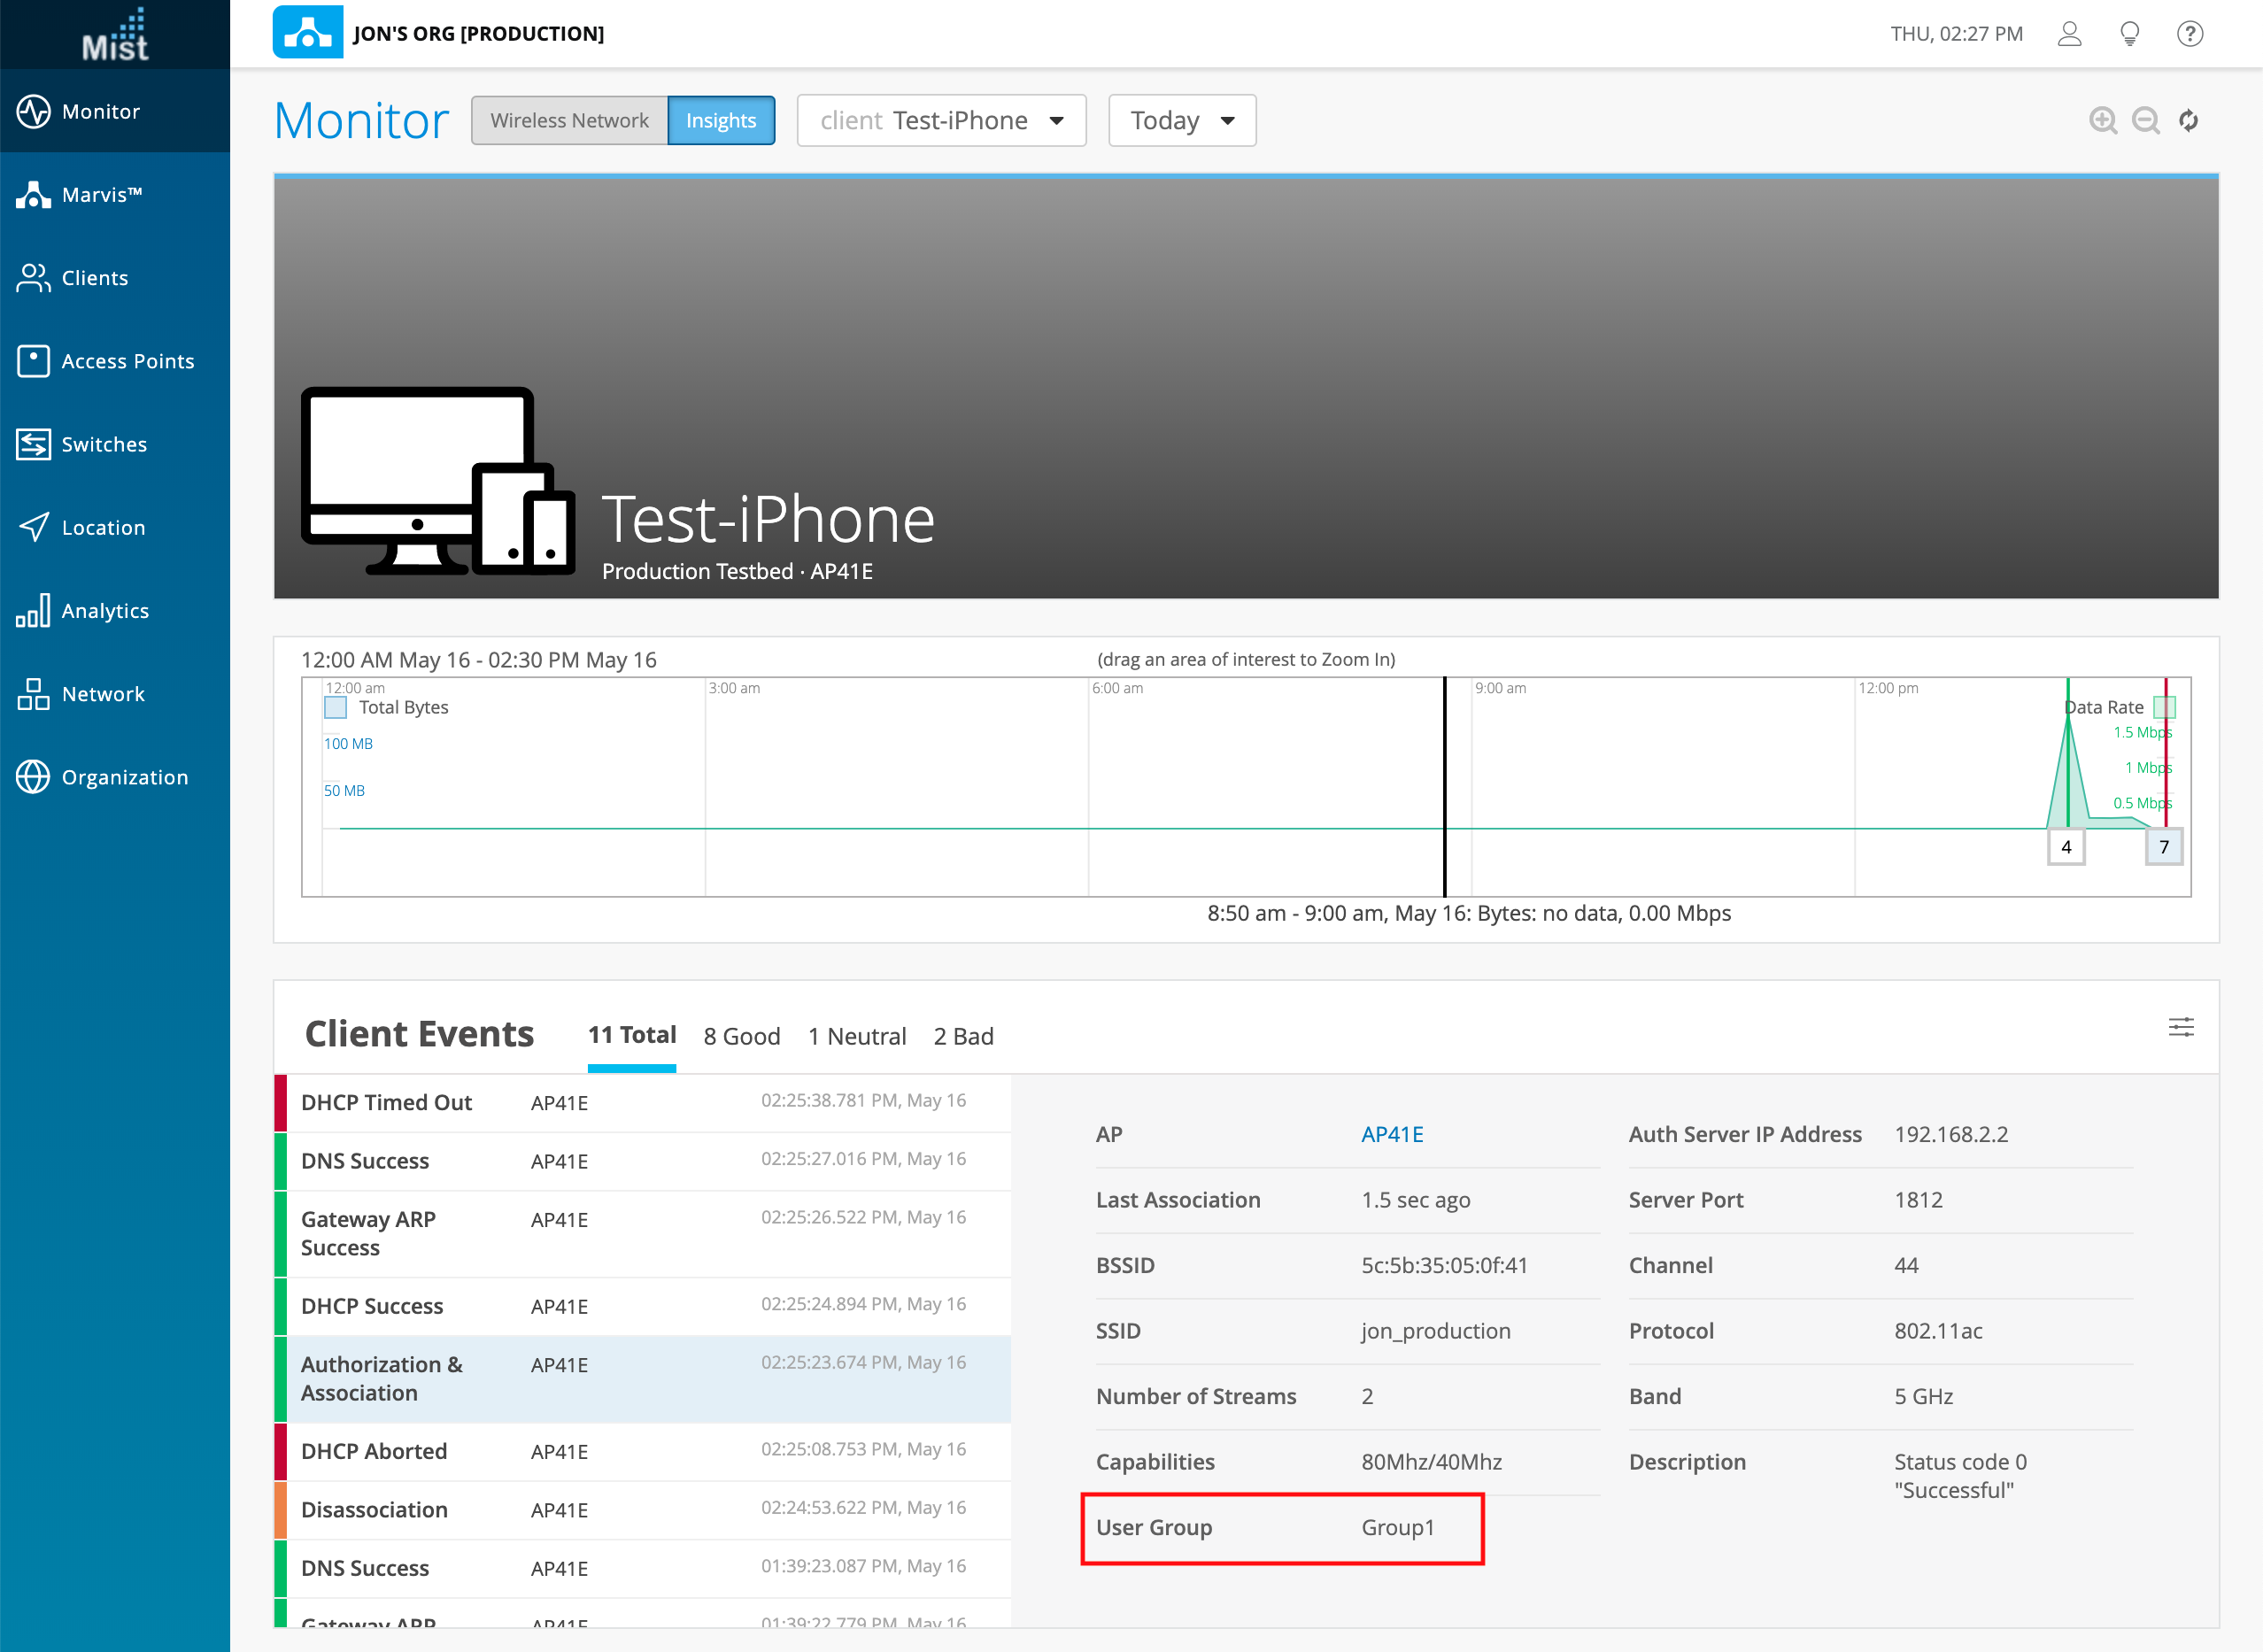Open the Today time range dropdown
The image size is (2263, 1652).
coord(1182,121)
